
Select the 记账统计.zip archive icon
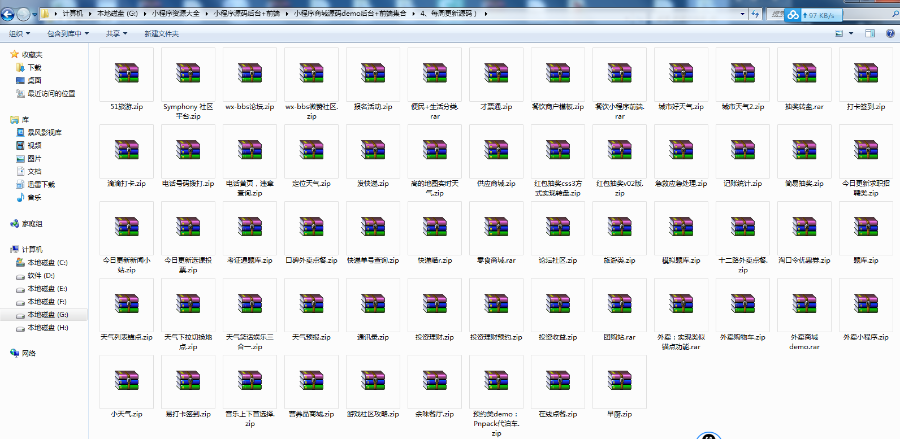point(743,150)
